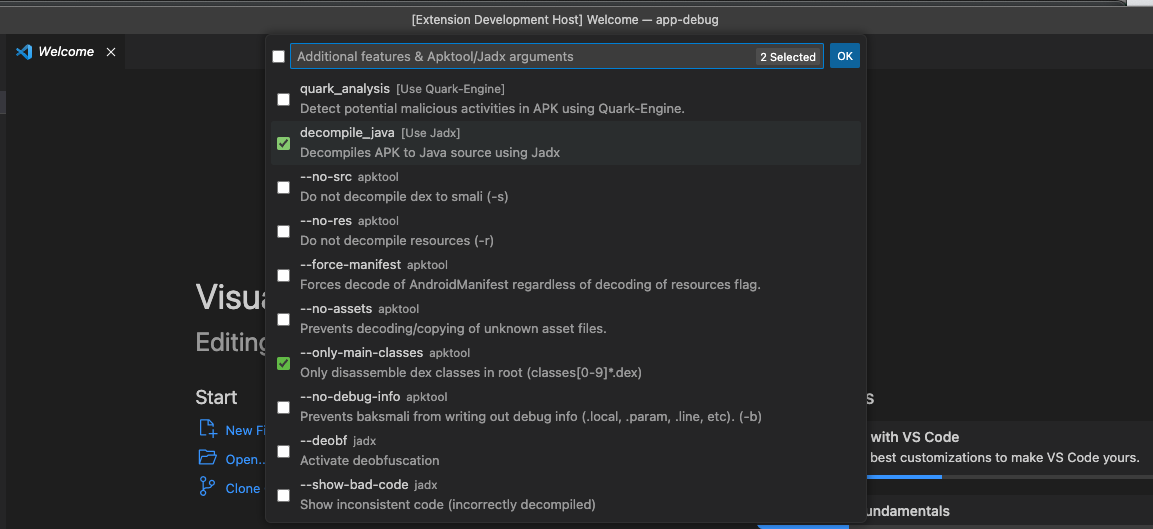Click the Open... link under Start
Screen dimensions: 1153x529
click(246, 459)
